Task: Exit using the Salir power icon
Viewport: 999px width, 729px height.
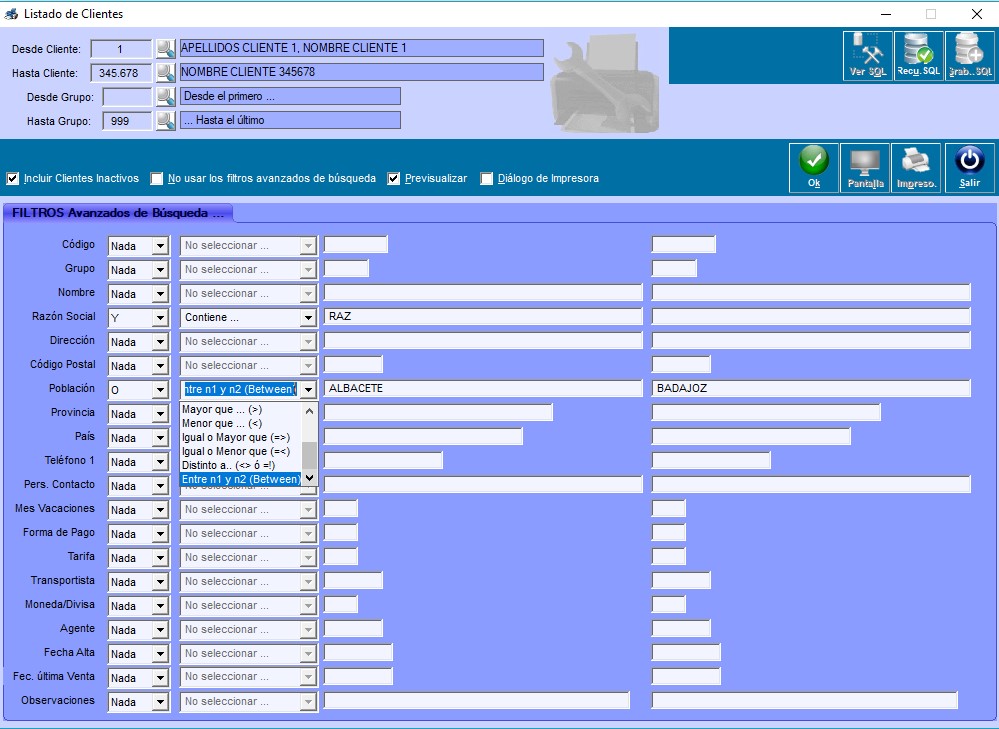Action: pos(970,168)
